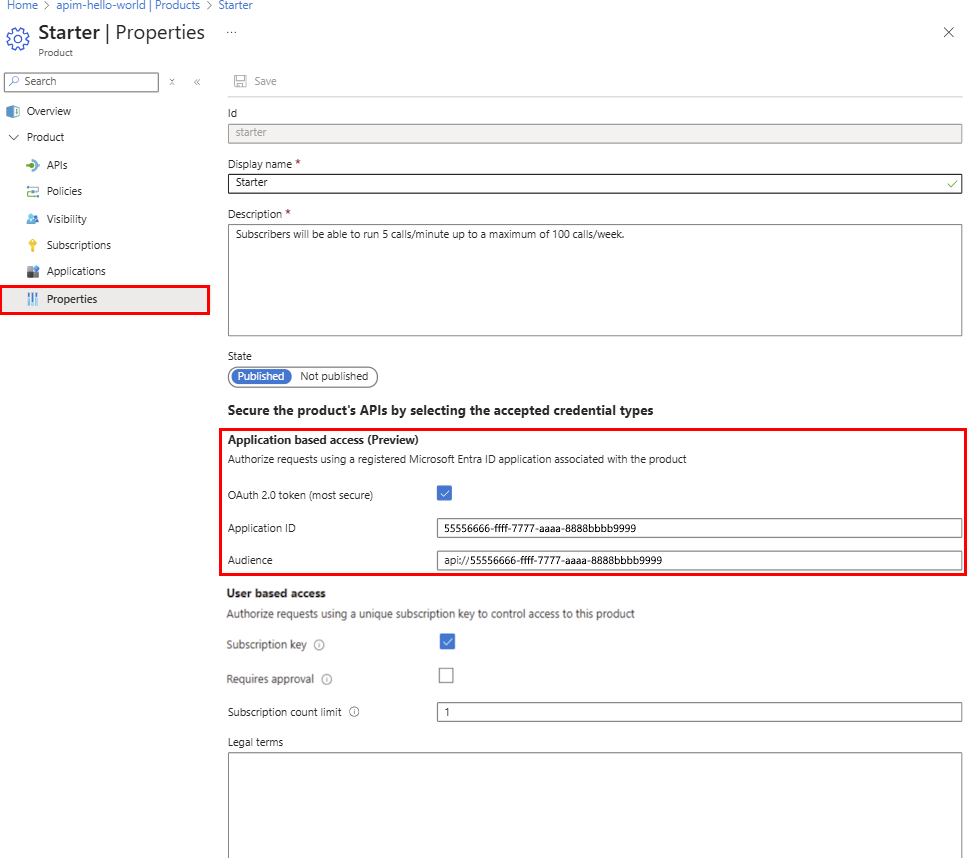Viewport: 969px width, 858px height.
Task: Select the APIs icon in sidebar
Action: coord(34,164)
